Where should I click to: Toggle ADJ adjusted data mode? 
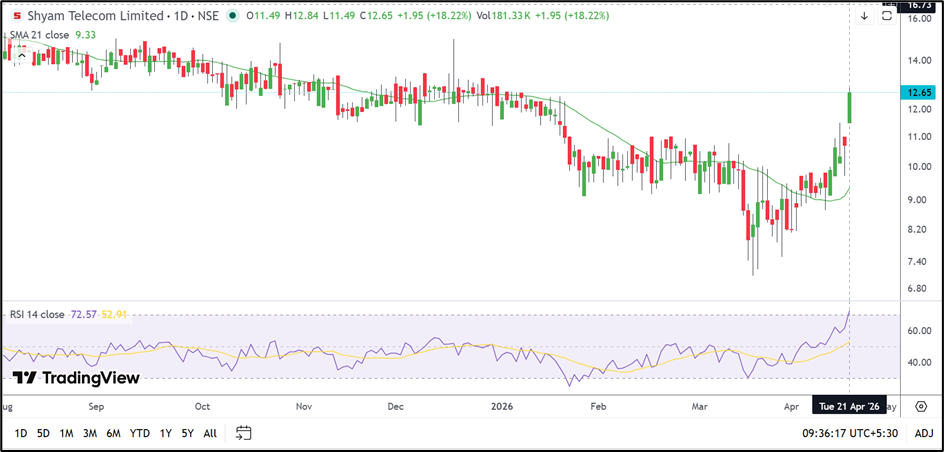[x=924, y=433]
